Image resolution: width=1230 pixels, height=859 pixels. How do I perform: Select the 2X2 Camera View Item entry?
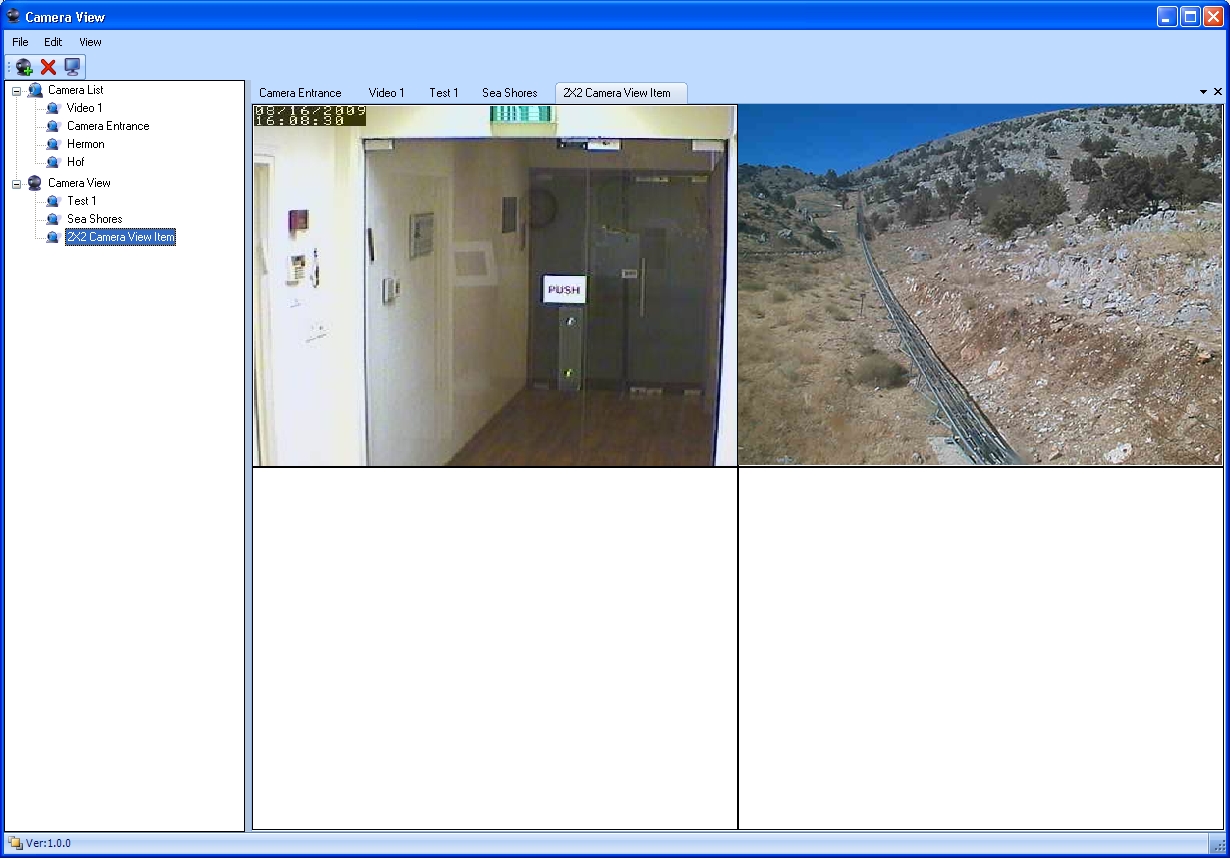pos(120,237)
